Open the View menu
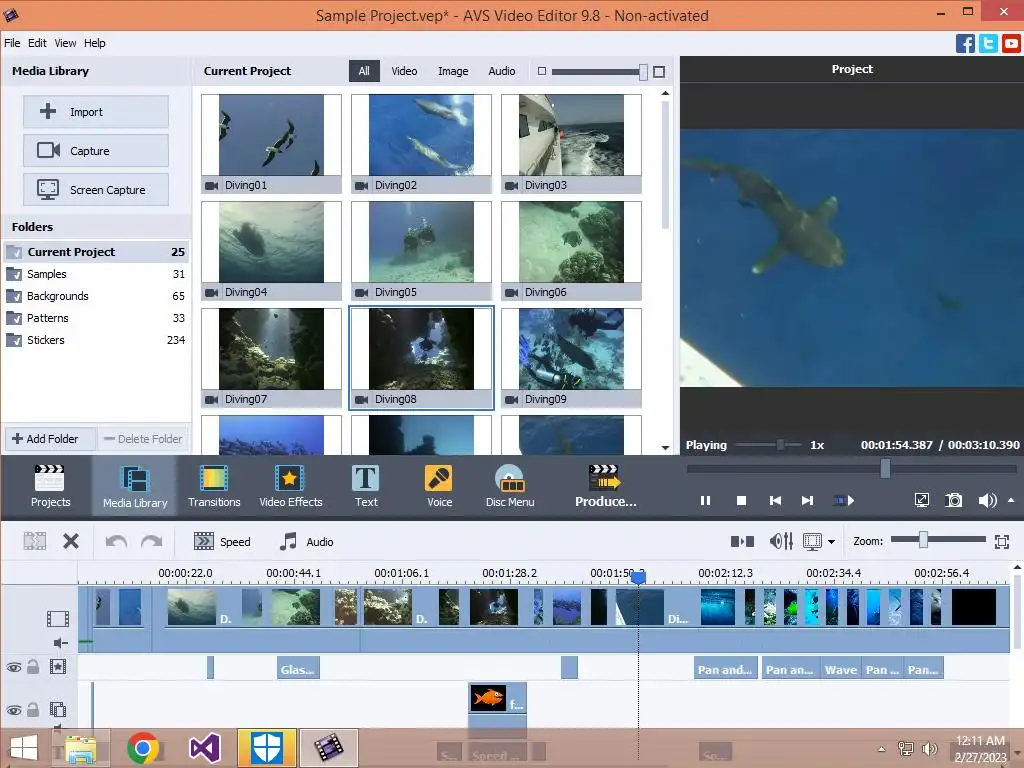1024x768 pixels. 65,43
